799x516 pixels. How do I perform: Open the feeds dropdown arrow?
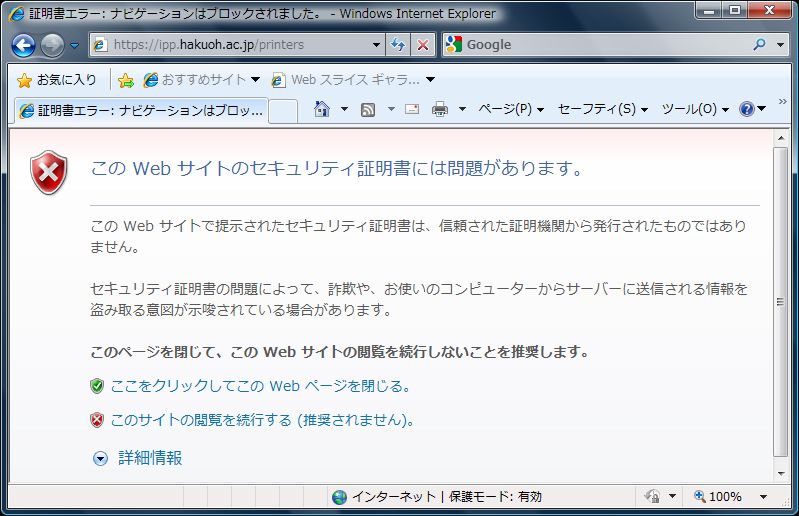[391, 109]
